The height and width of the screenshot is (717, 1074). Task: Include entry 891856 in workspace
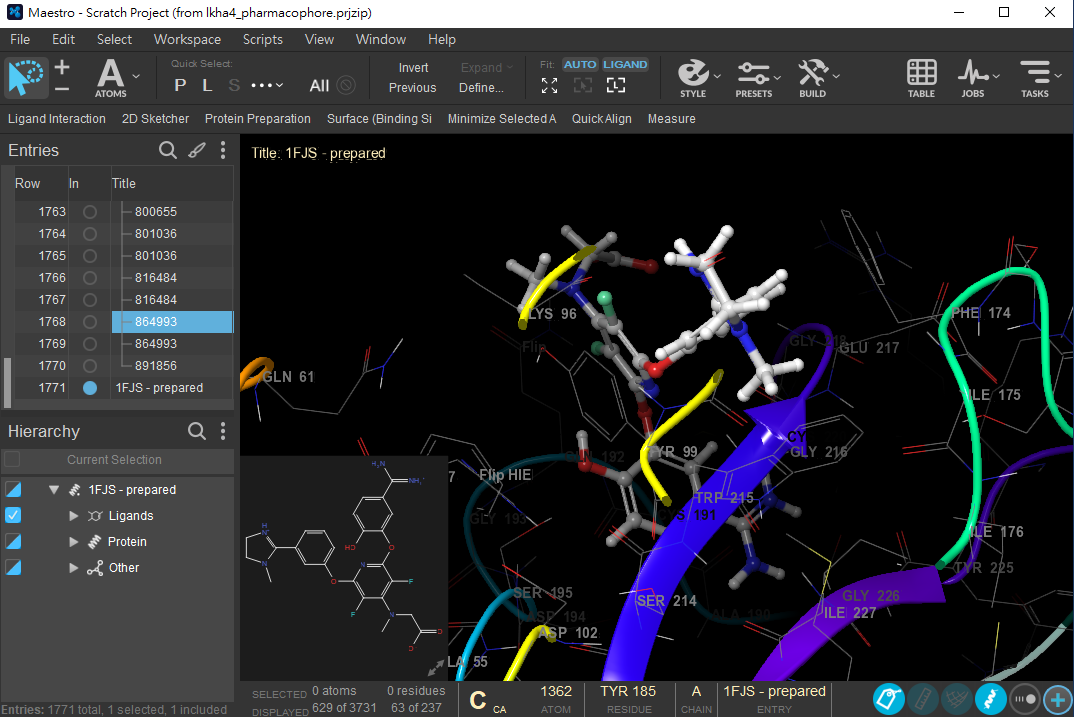(90, 366)
